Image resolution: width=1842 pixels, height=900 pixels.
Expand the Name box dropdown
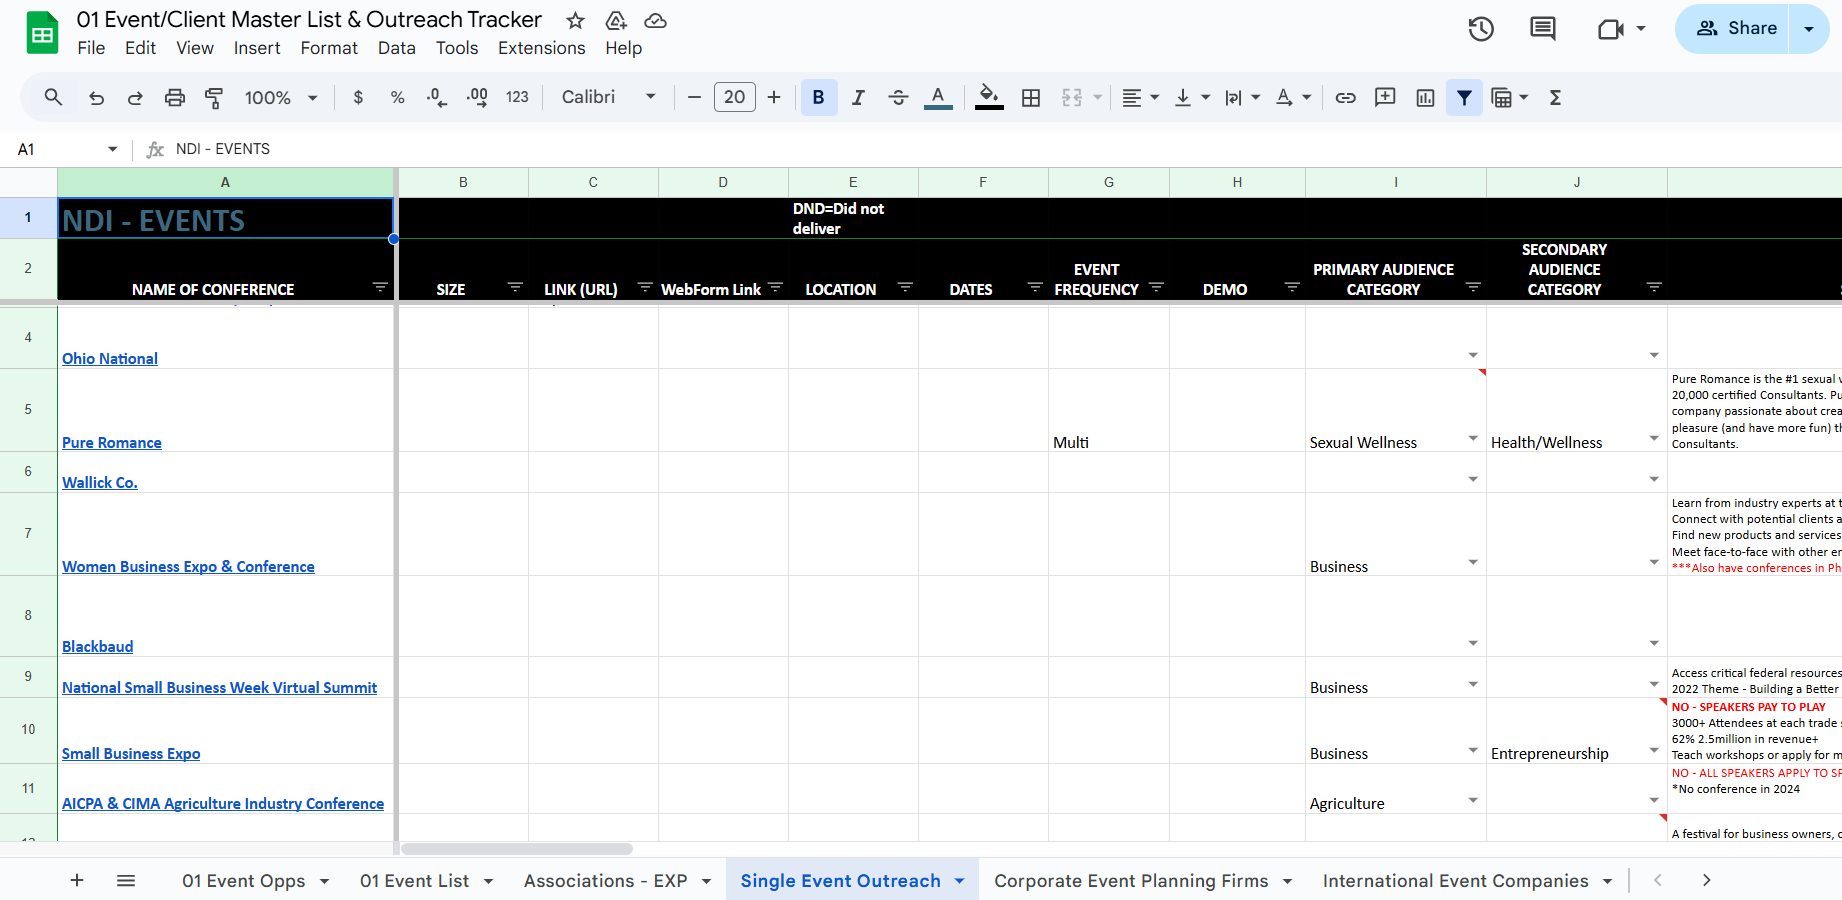(x=112, y=149)
